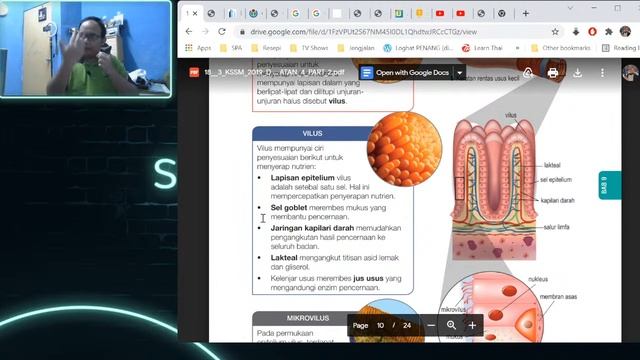Reload the page with the refresh icon
This screenshot has width=640, height=360.
222,31
